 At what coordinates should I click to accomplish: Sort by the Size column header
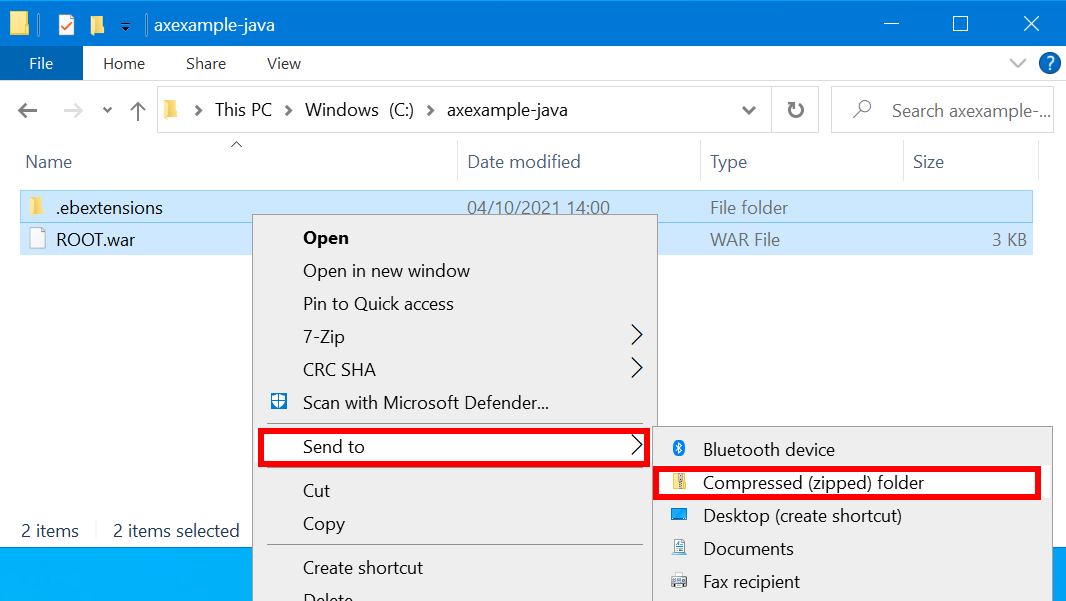point(928,162)
